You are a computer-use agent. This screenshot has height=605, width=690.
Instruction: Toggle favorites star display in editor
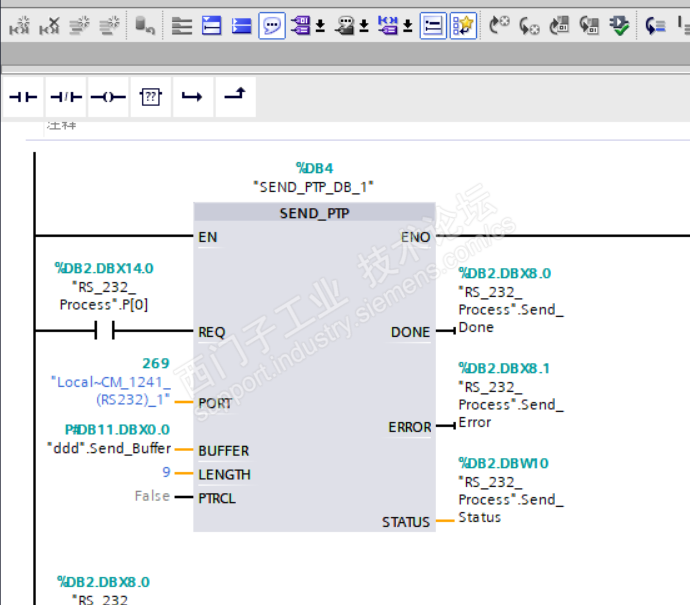click(x=463, y=26)
